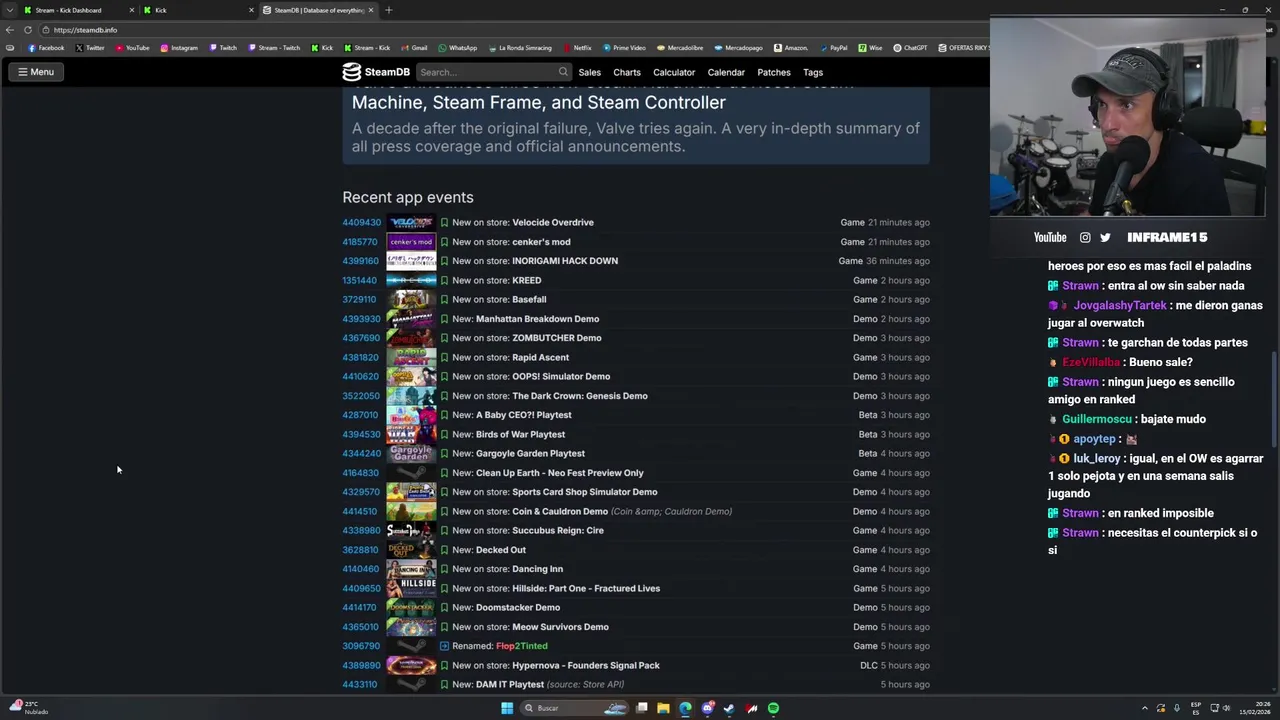1280x720 pixels.
Task: Open File Explorer from the taskbar
Action: coord(663,708)
